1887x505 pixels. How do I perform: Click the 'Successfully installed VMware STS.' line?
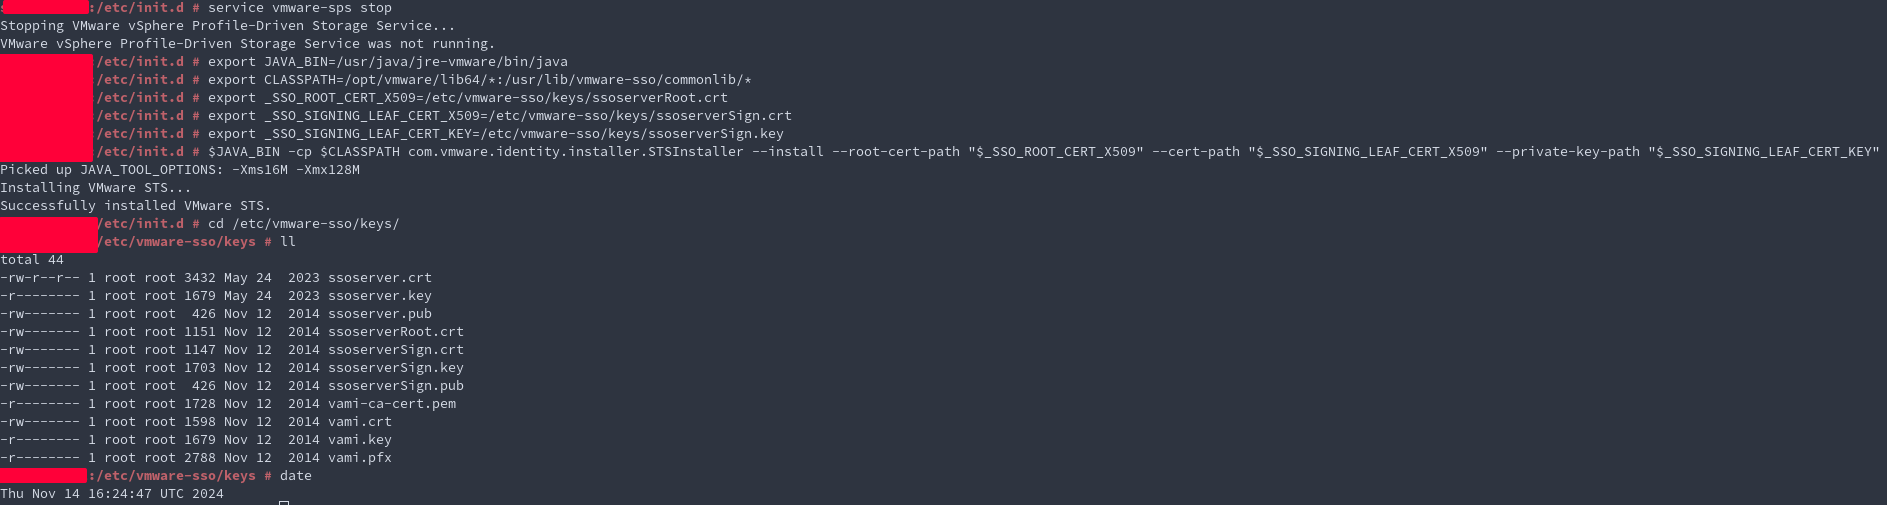136,206
